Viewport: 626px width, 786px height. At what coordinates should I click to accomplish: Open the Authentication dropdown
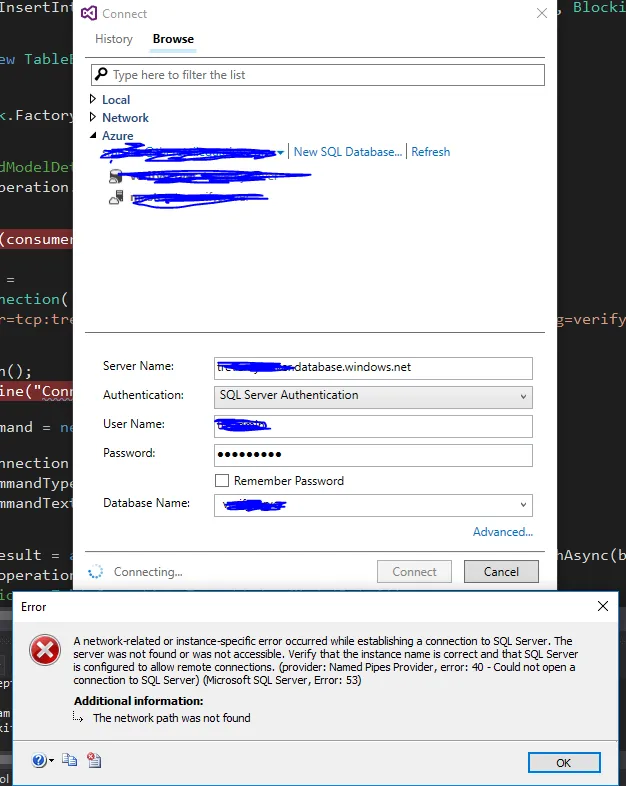click(373, 397)
